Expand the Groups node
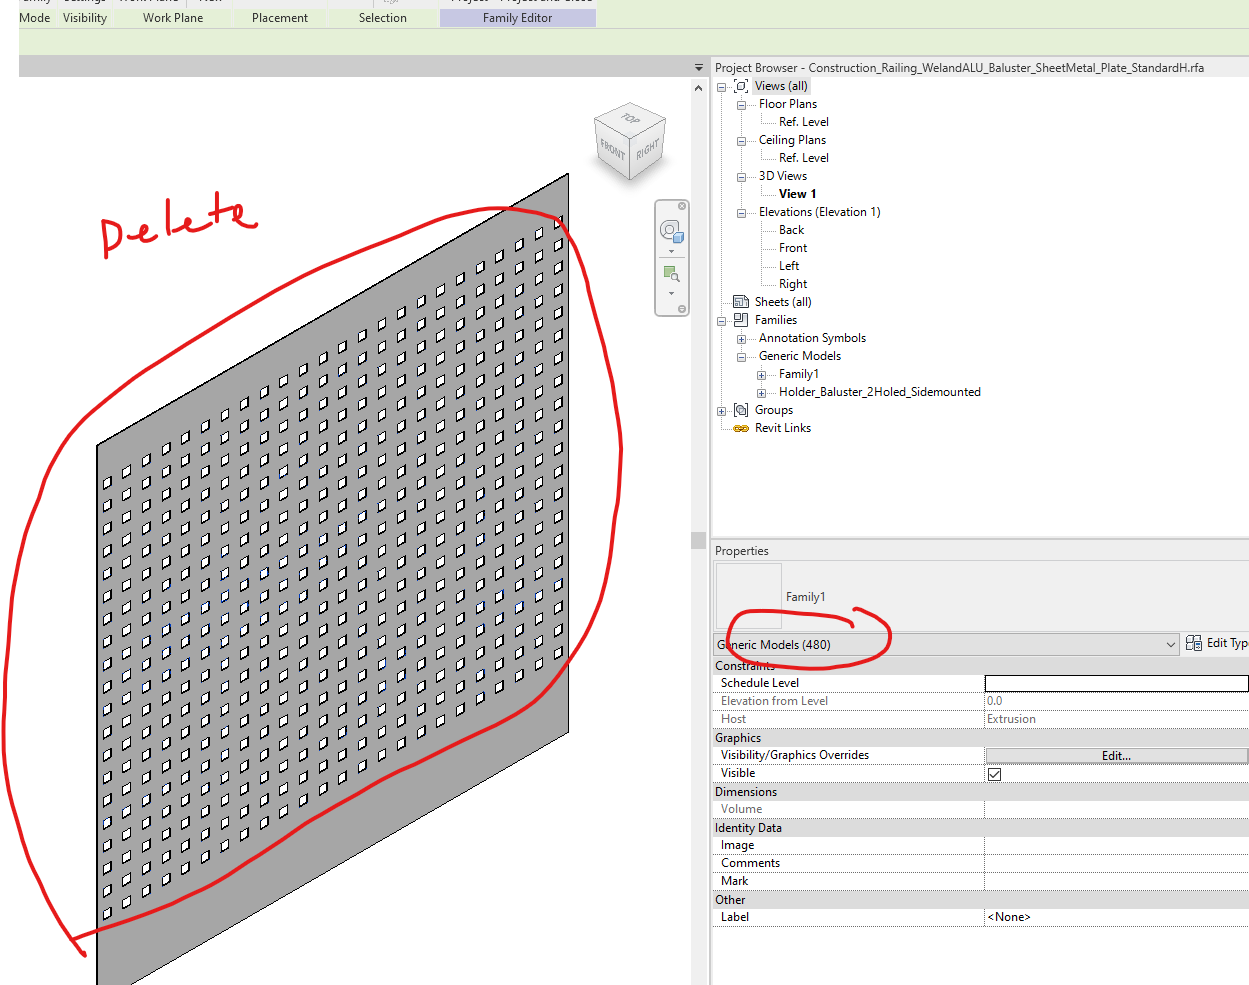This screenshot has width=1249, height=985. 722,411
